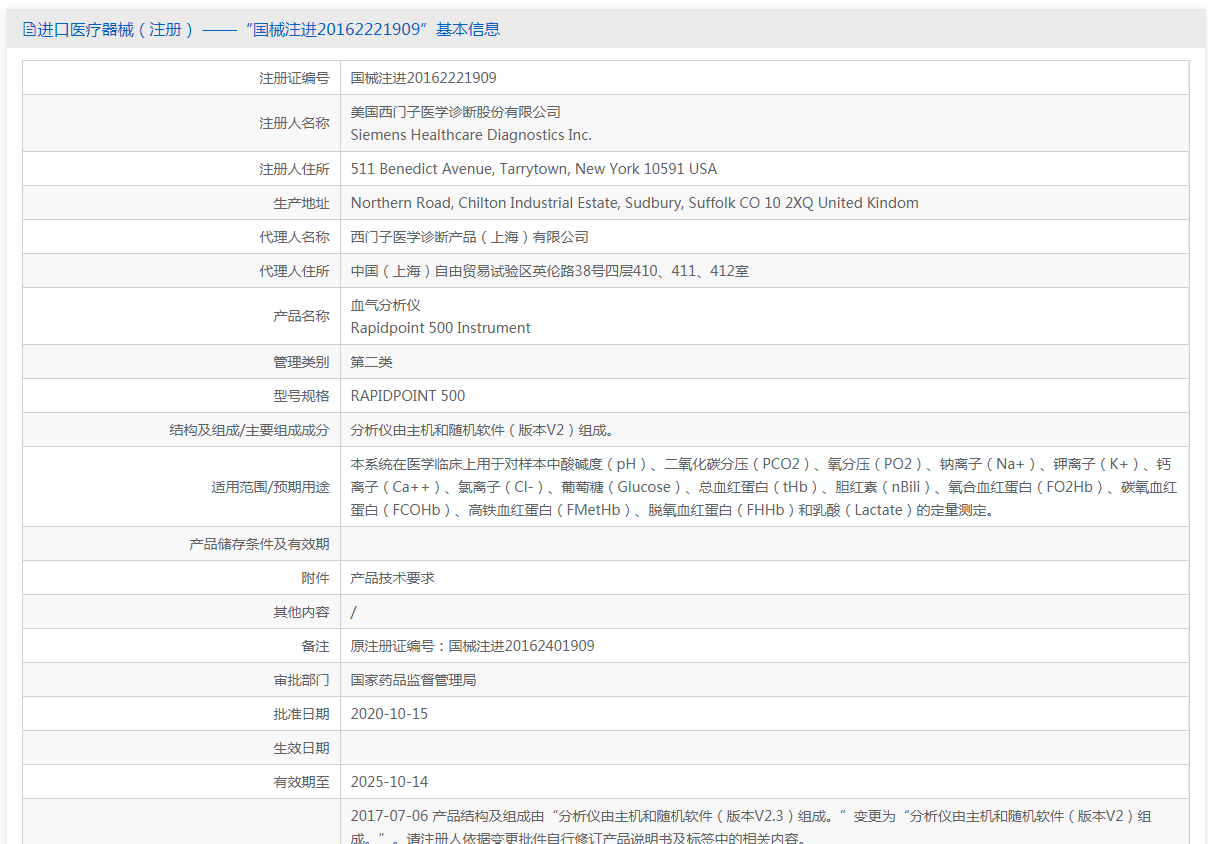The image size is (1208, 844).
Task: Click the attachment value 产品技术要求
Action: click(392, 578)
